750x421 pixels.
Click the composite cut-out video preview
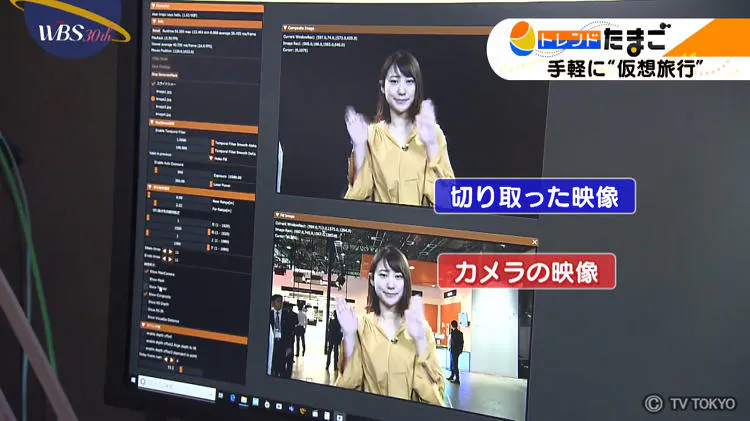pyautogui.click(x=411, y=124)
